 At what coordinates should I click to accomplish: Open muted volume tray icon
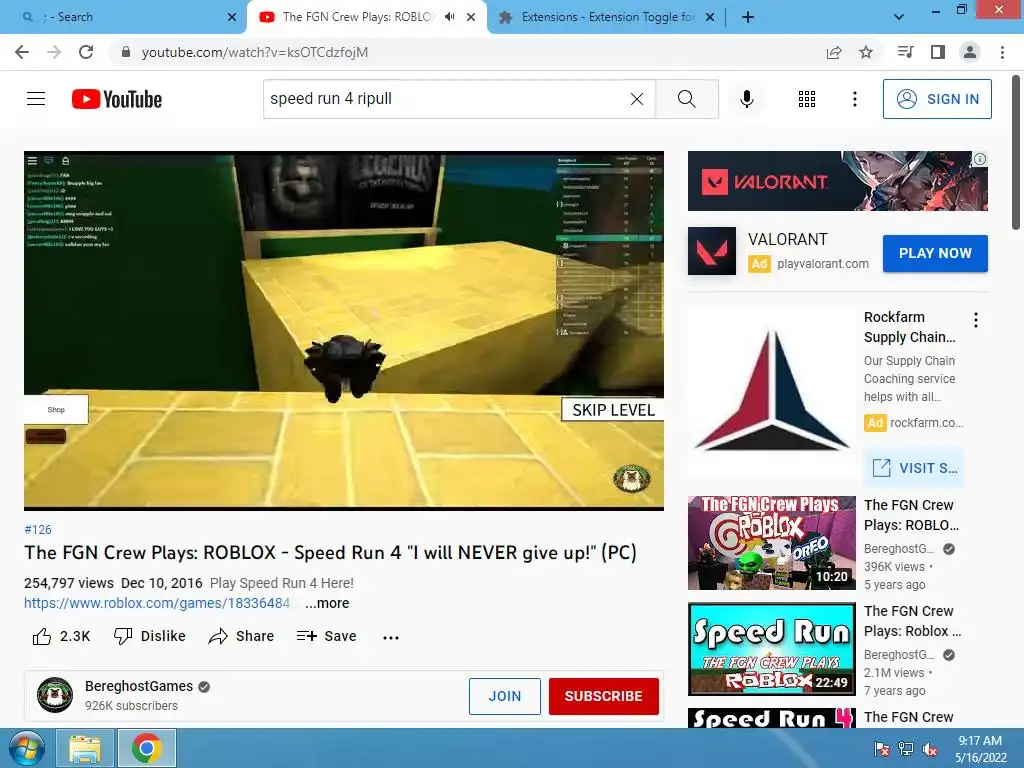tap(930, 749)
